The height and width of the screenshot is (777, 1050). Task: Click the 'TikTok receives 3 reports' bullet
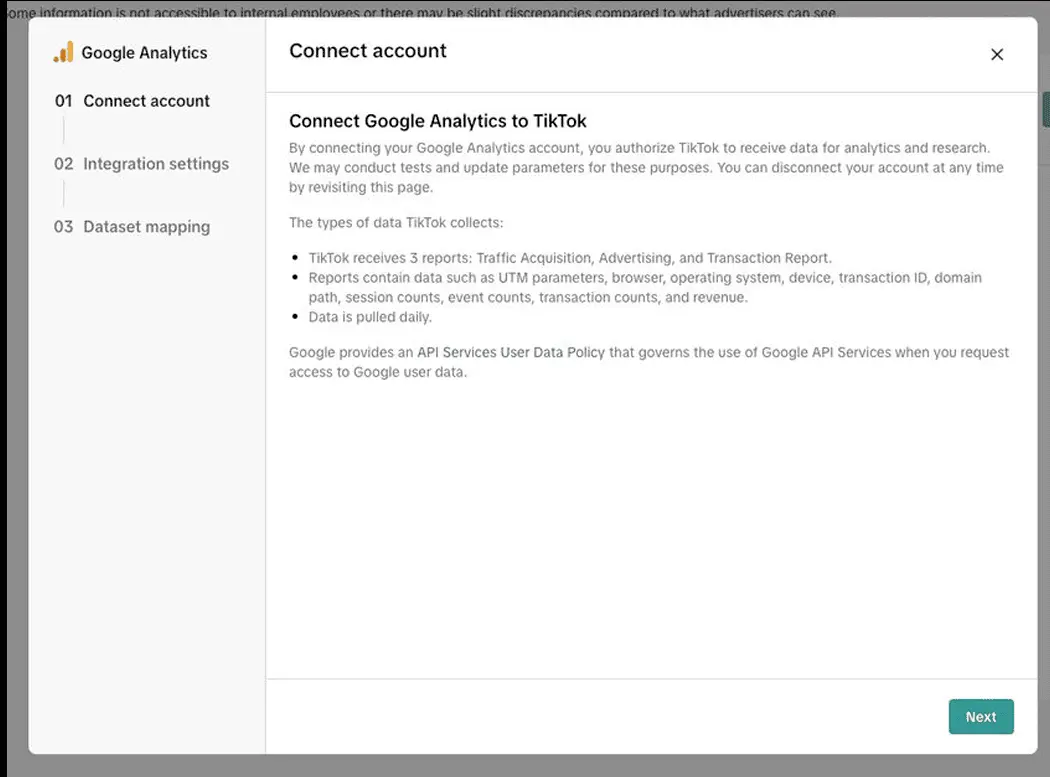coord(570,258)
